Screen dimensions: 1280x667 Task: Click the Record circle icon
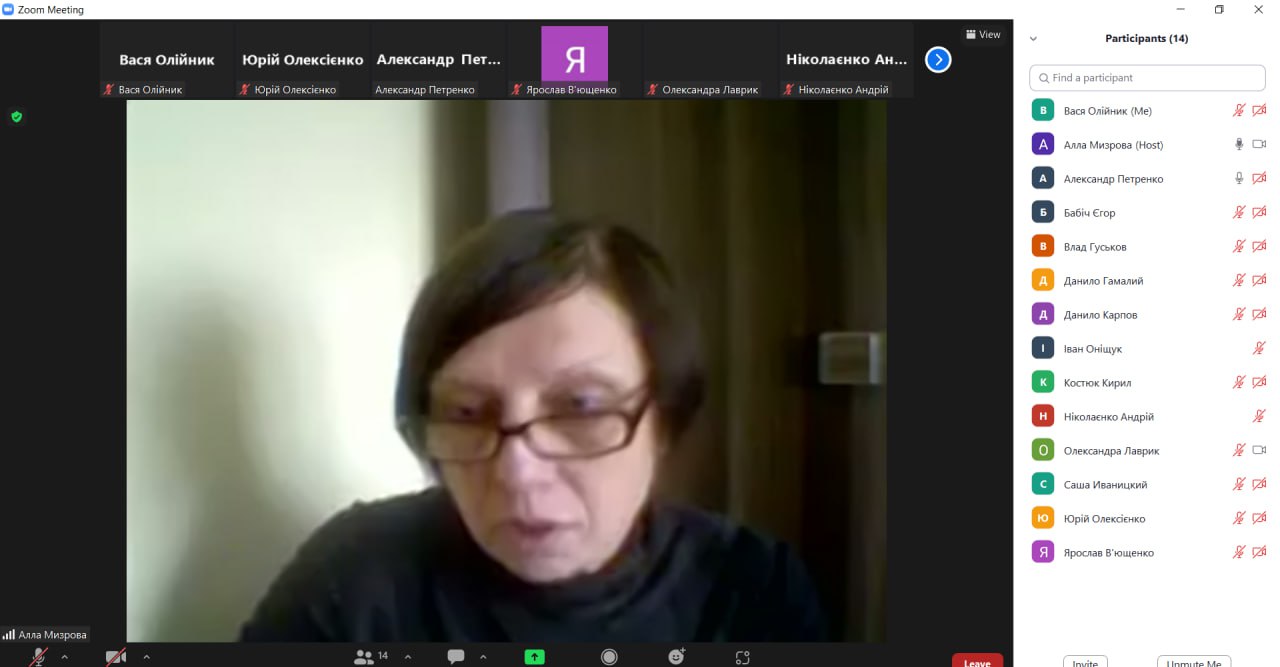coord(609,657)
